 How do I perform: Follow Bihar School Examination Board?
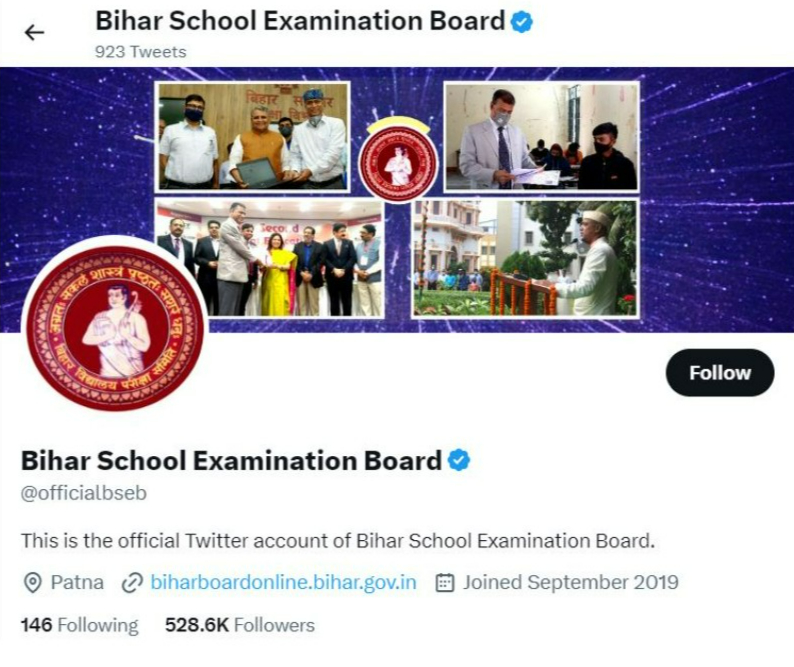pos(720,373)
